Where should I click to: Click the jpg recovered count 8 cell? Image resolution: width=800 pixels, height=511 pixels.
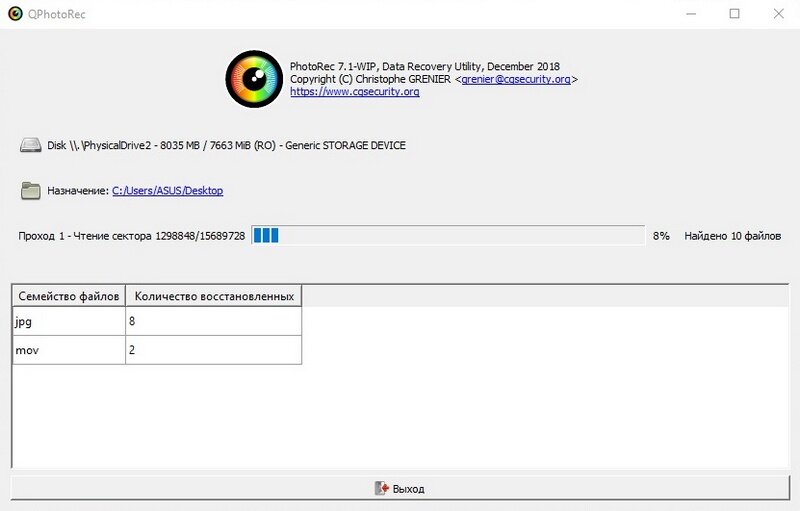click(214, 321)
